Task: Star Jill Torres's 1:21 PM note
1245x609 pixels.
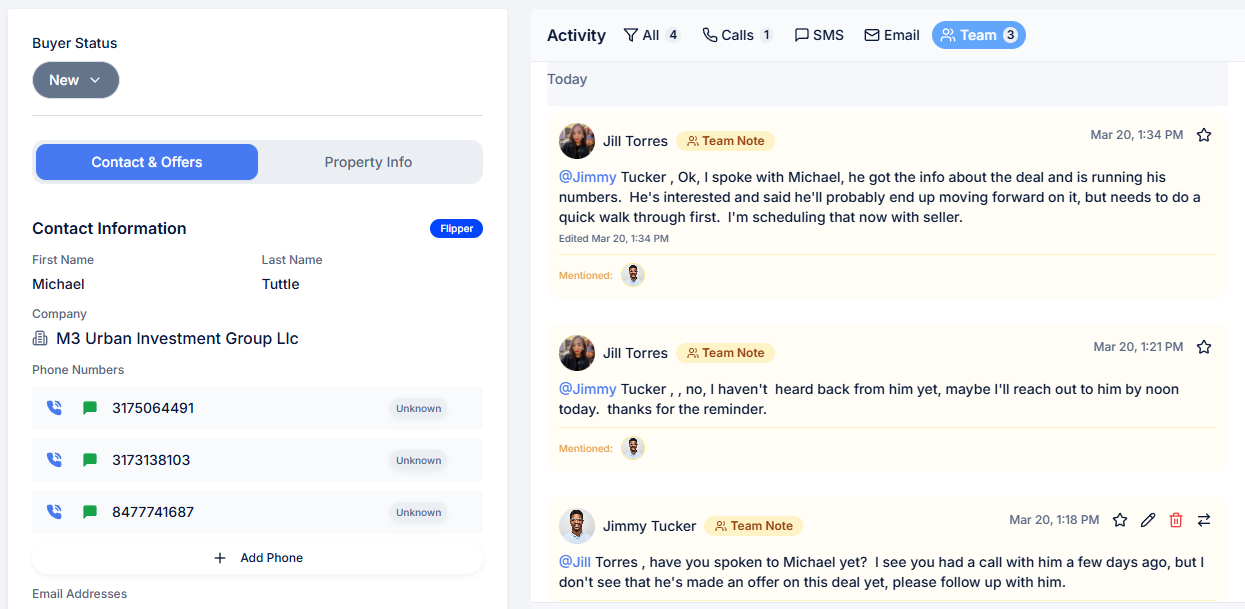Action: coord(1204,347)
